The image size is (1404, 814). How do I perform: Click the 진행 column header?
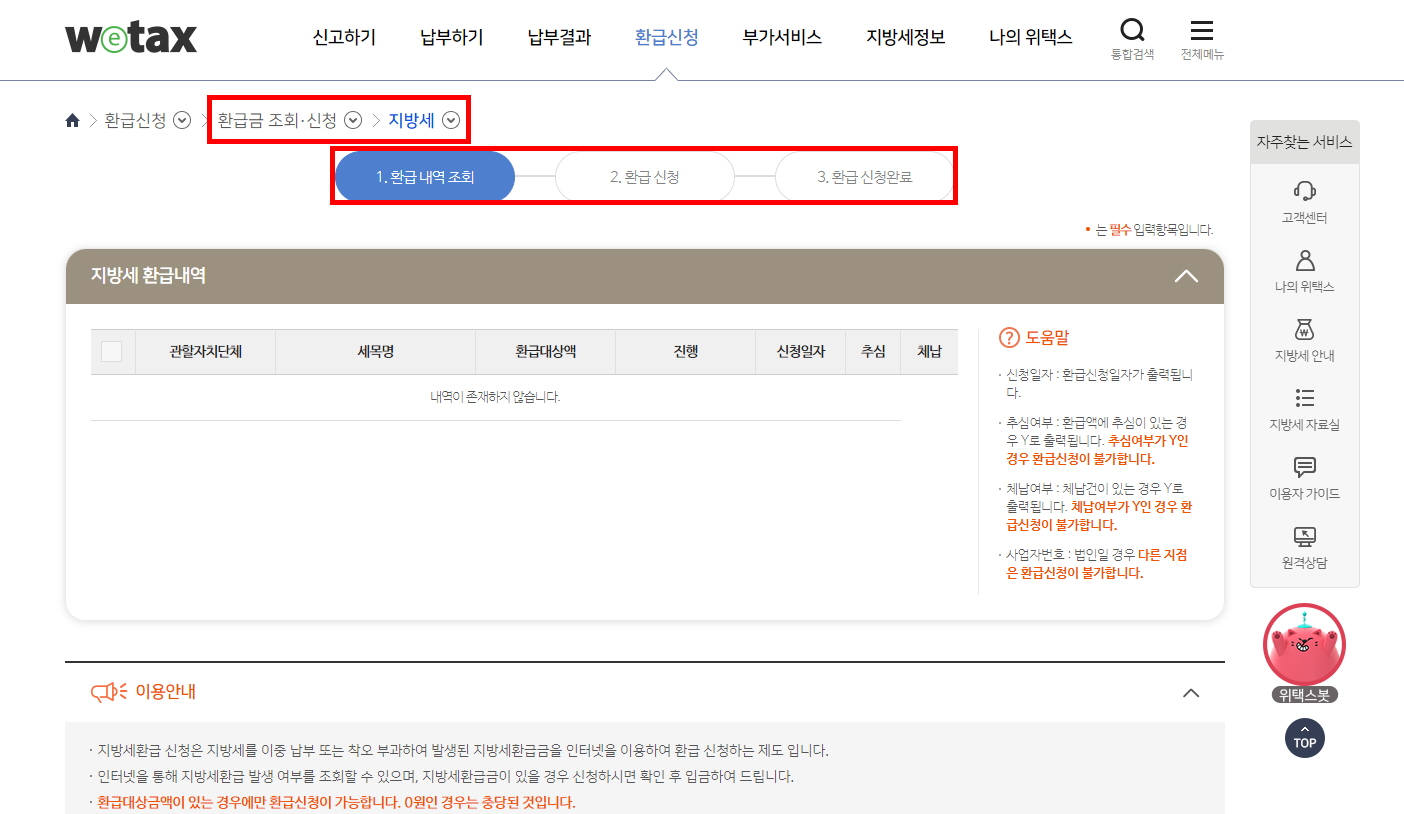(x=685, y=352)
